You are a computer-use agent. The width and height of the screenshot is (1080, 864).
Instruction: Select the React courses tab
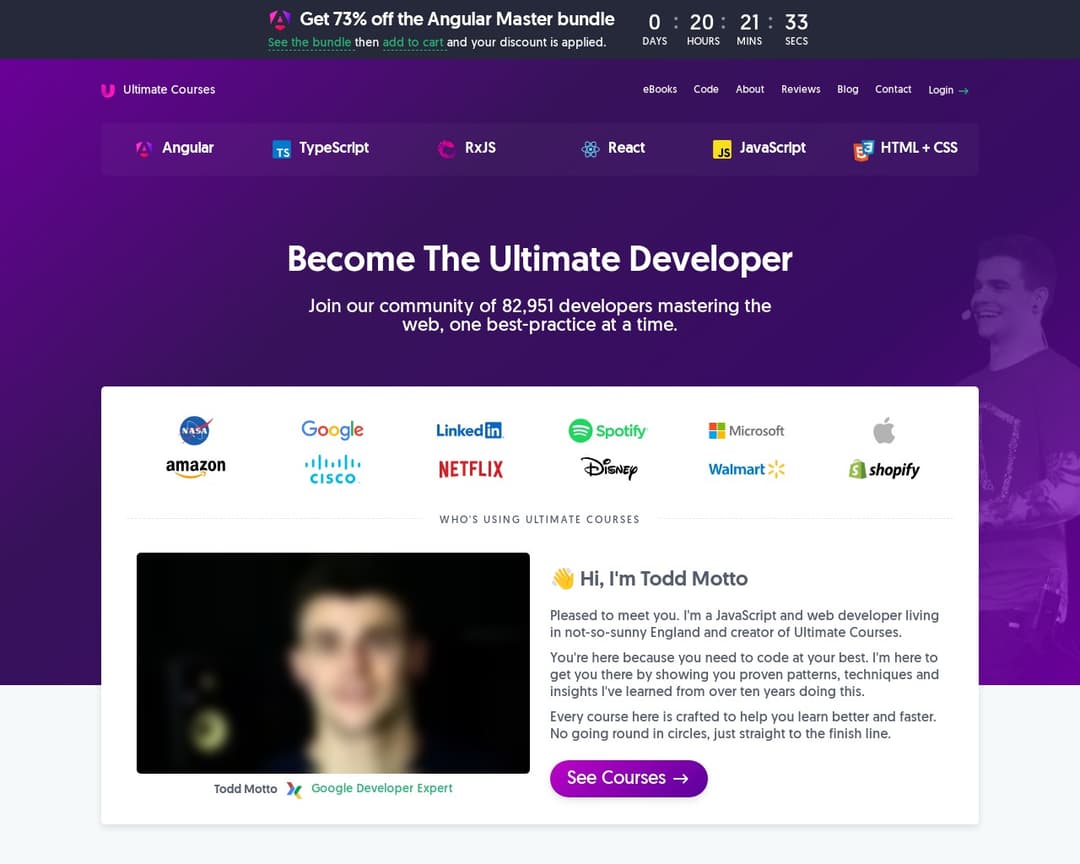tap(613, 148)
